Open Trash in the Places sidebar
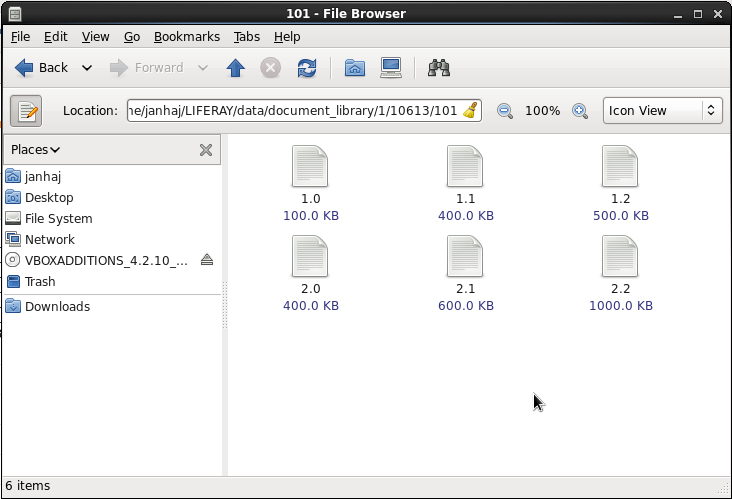732x499 pixels. 112,281
